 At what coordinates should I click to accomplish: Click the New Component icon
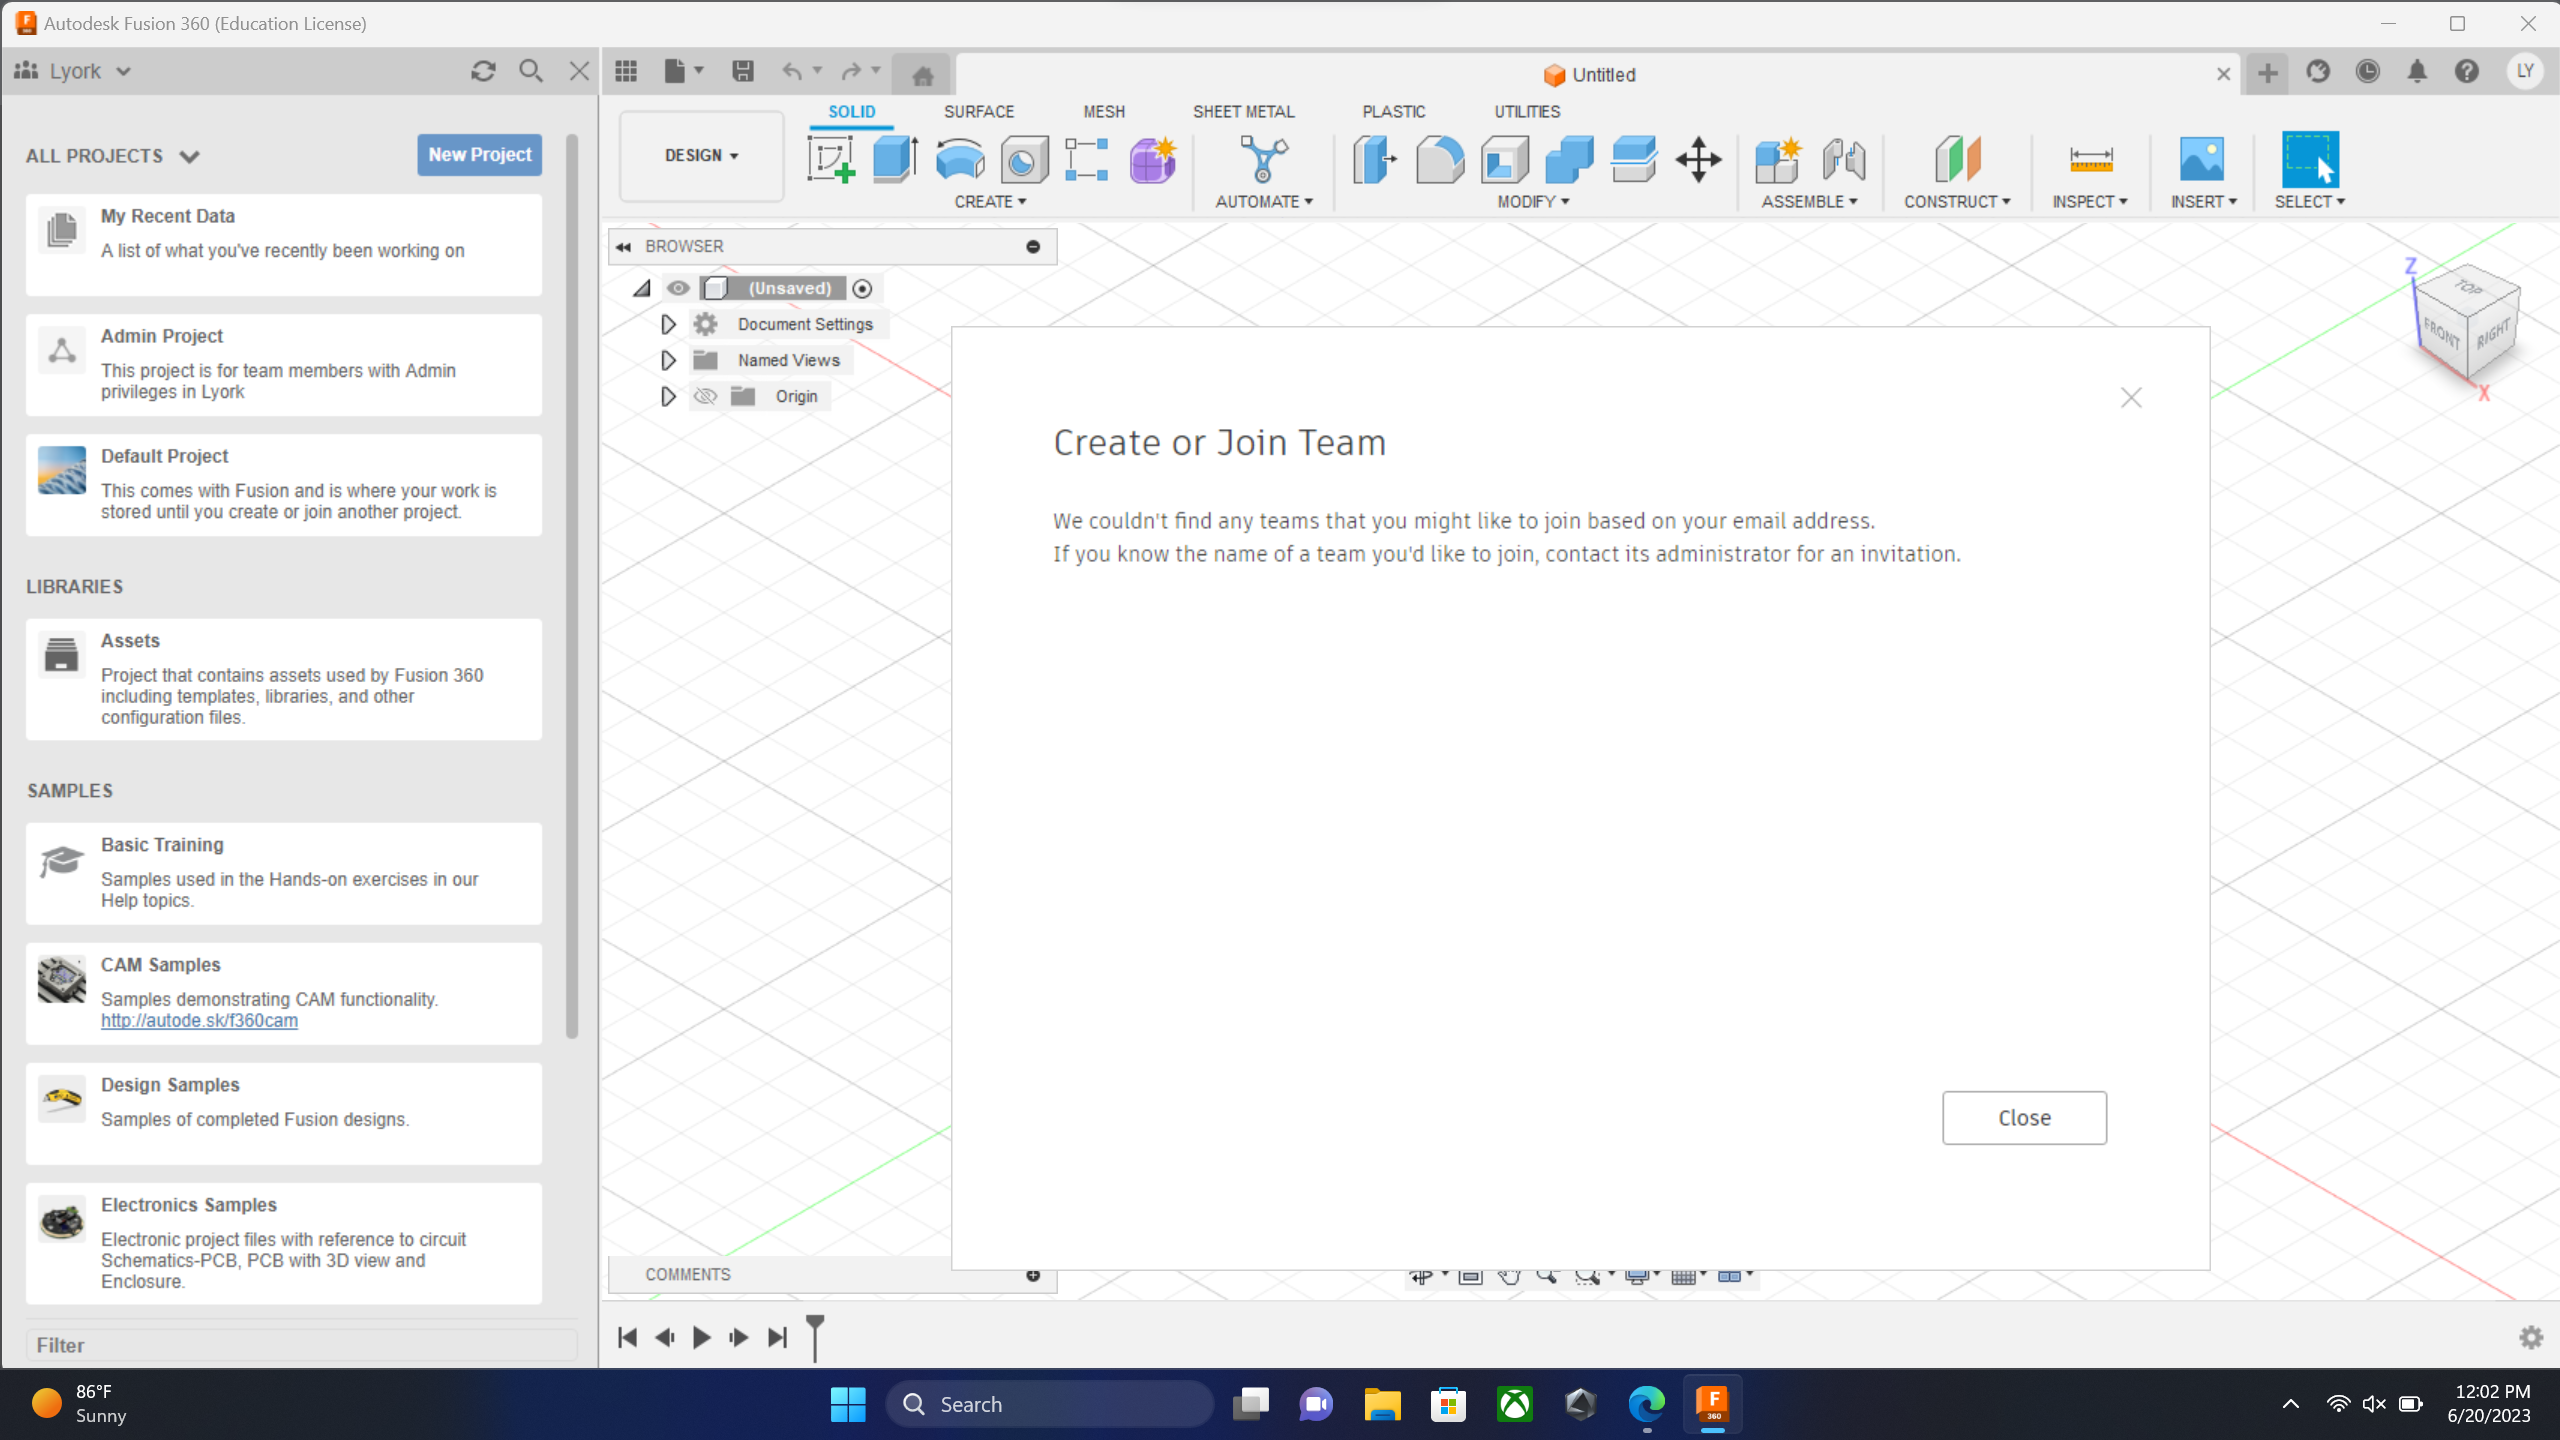pyautogui.click(x=1778, y=160)
